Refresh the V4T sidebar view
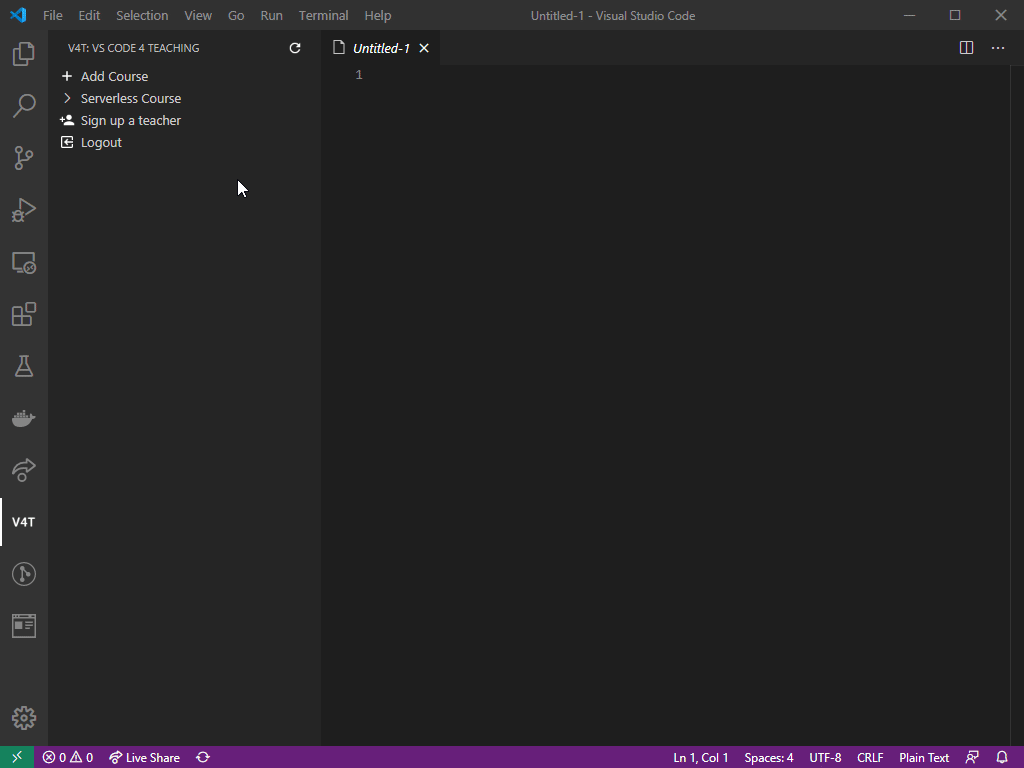 (295, 48)
